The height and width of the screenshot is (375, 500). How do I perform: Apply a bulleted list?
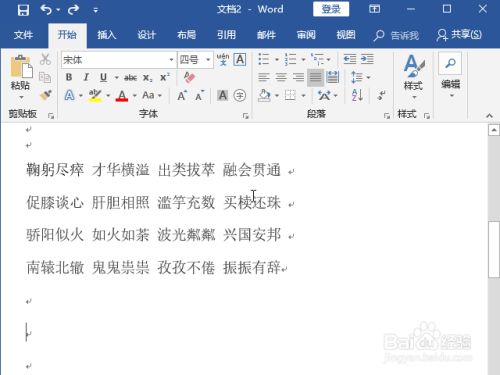tap(264, 59)
